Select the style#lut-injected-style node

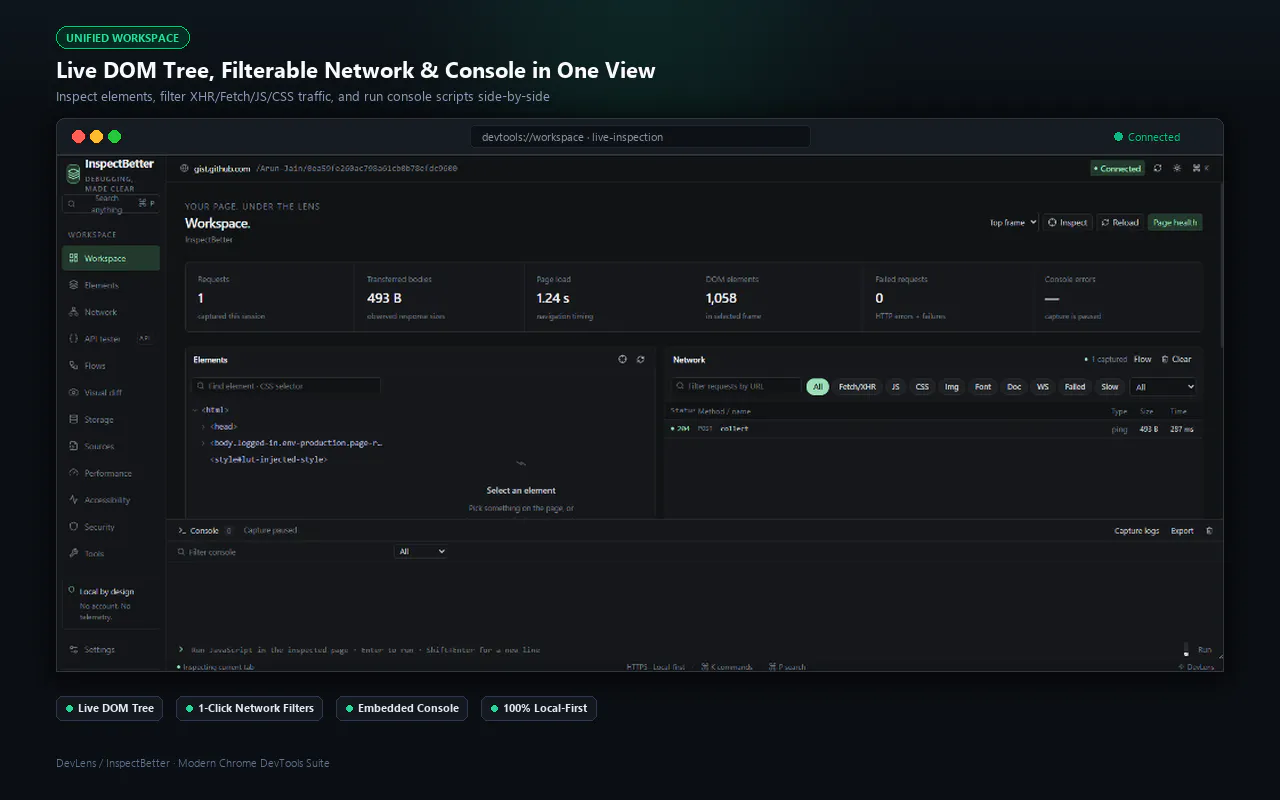pyautogui.click(x=269, y=460)
